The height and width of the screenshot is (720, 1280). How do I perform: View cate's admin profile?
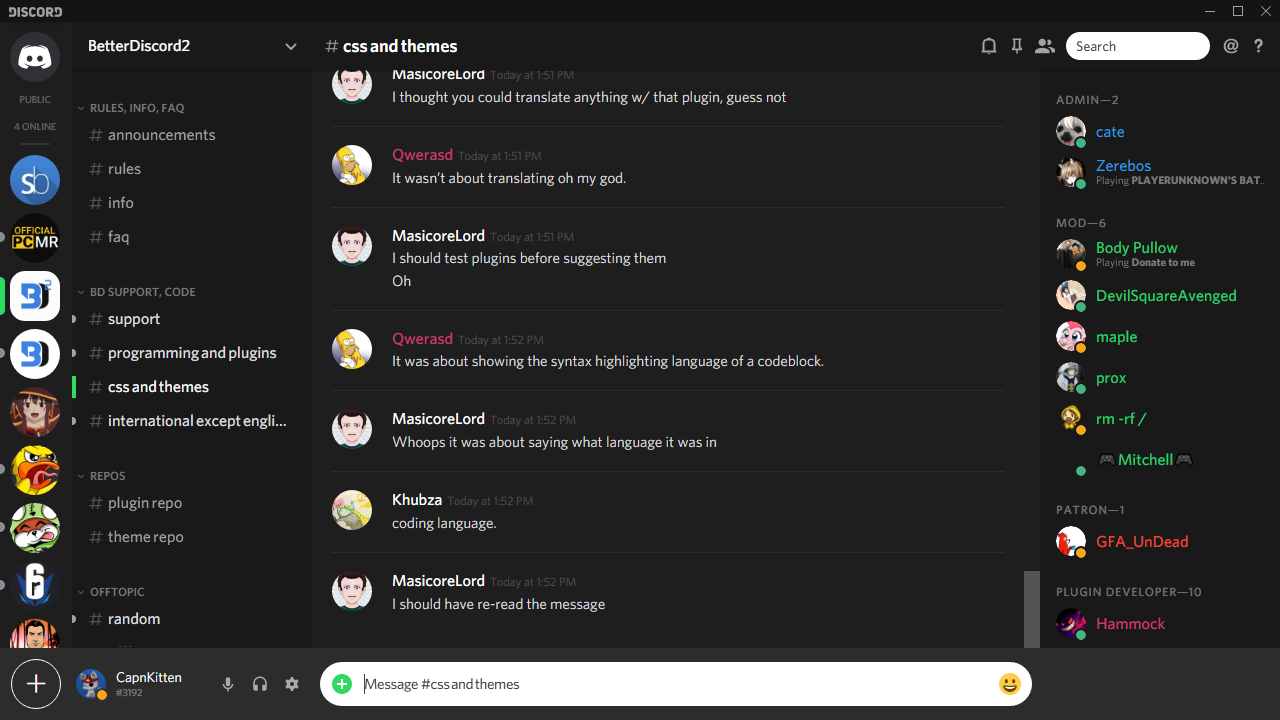pos(1109,131)
